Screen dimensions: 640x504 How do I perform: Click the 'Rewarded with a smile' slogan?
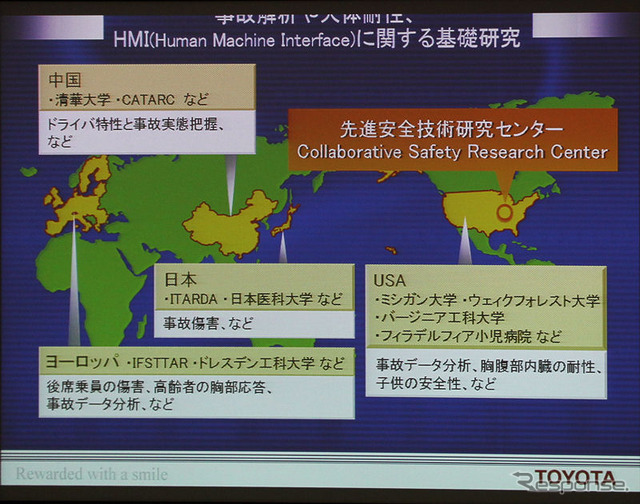point(92,474)
